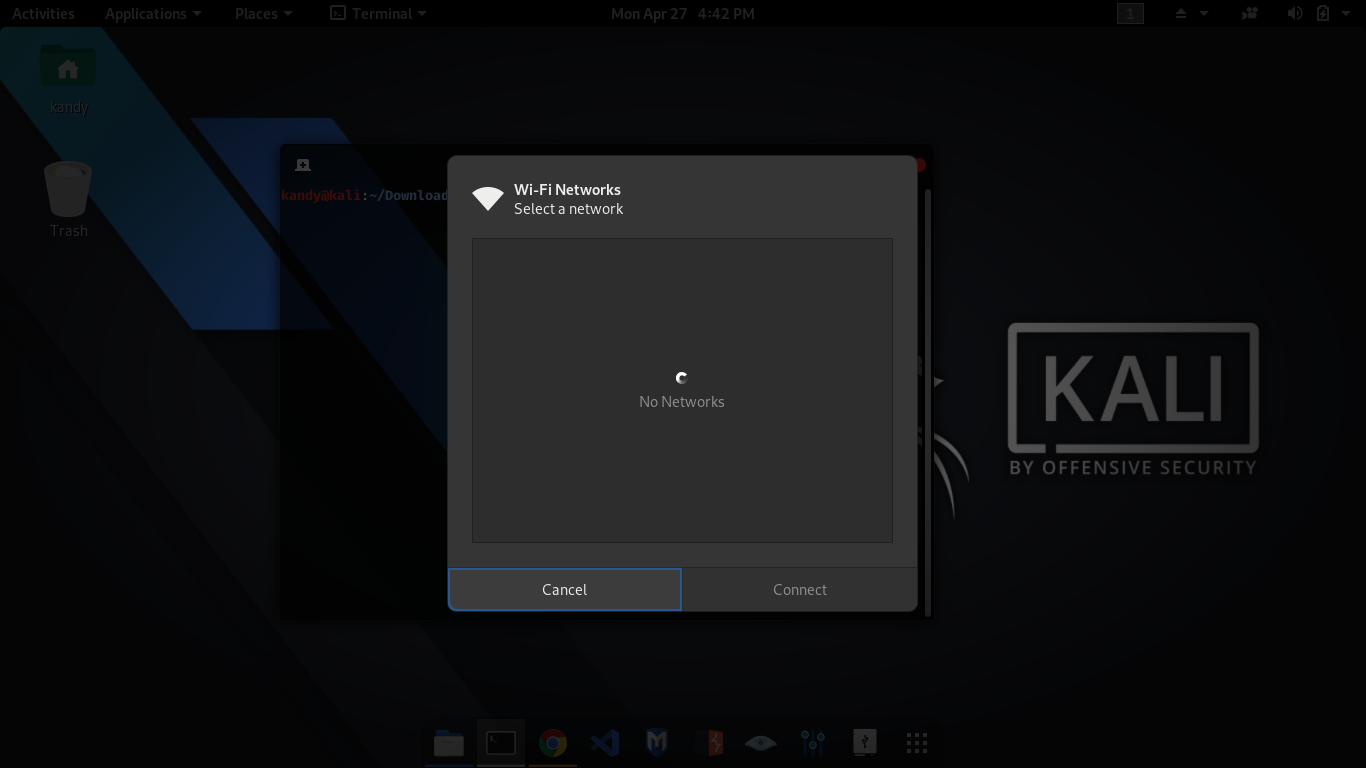Launch Google Chrome from the dock
1366x768 pixels.
[553, 743]
